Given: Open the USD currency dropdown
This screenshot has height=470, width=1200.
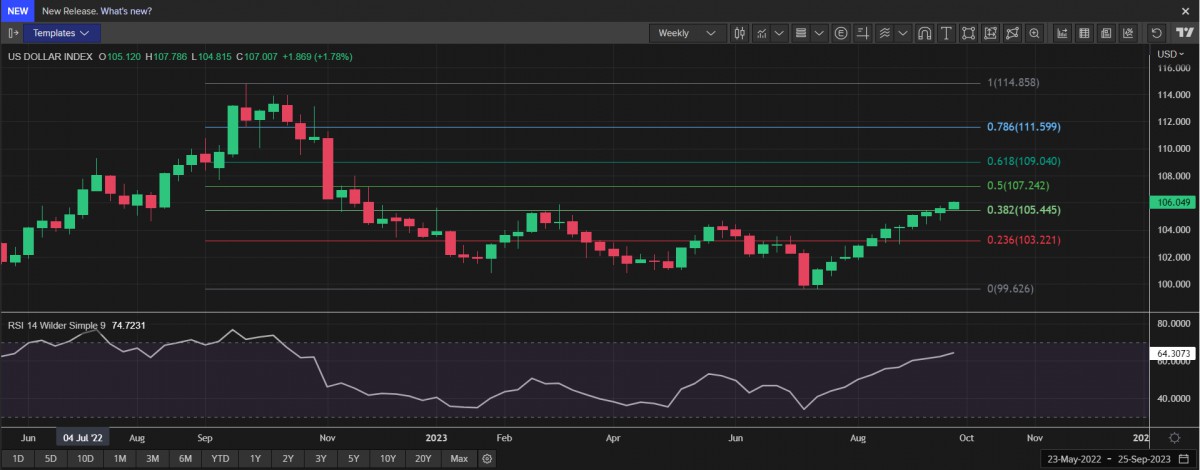Looking at the screenshot, I should (1170, 54).
